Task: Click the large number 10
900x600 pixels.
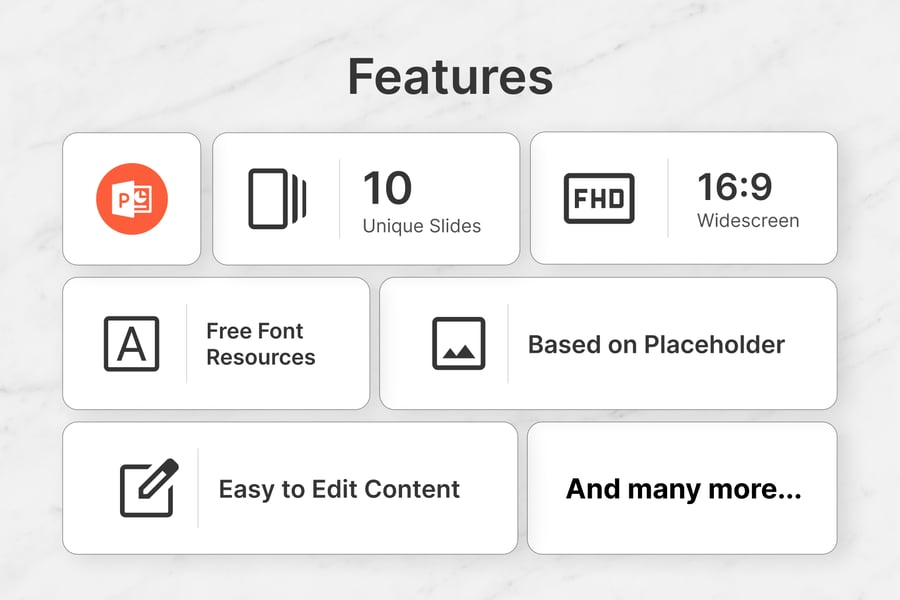Action: tap(387, 188)
